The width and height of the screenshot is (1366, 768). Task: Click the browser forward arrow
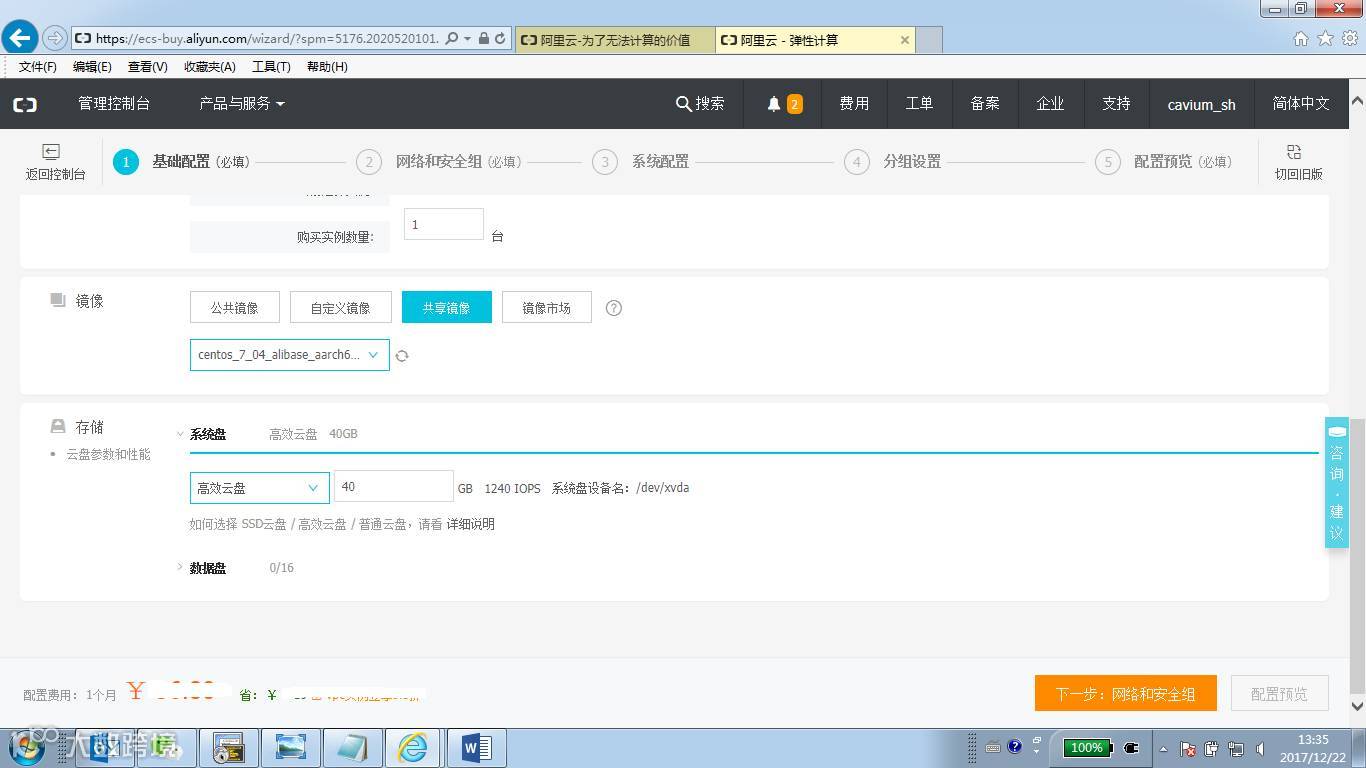pyautogui.click(x=55, y=38)
